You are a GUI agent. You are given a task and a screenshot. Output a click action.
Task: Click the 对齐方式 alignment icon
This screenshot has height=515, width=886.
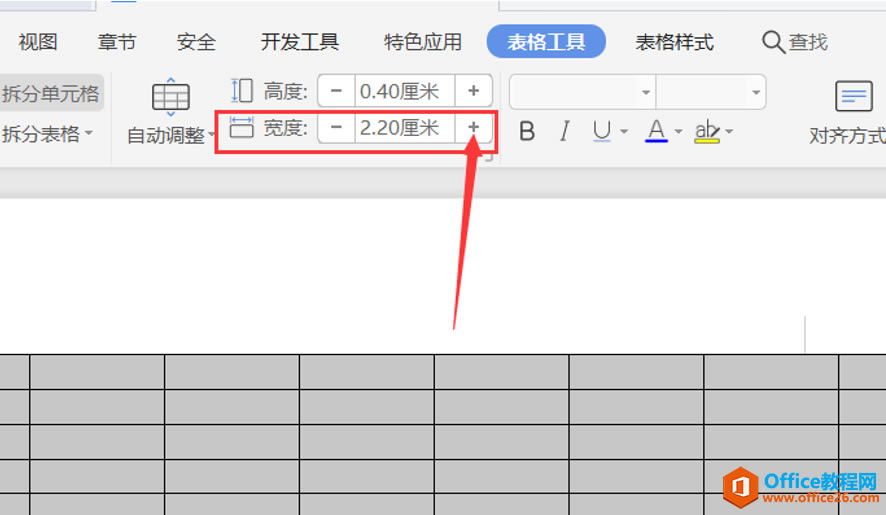(853, 96)
